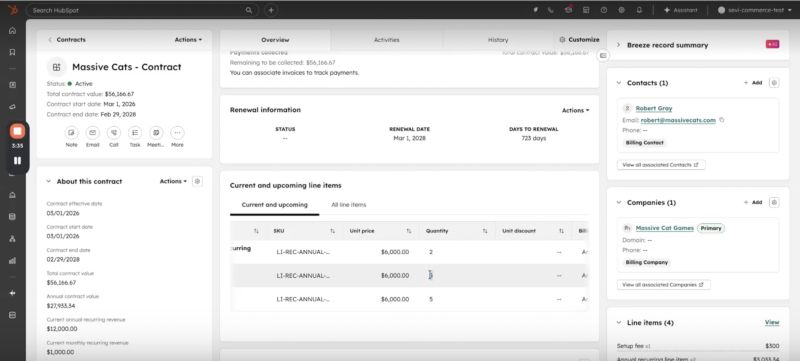Open Reporting bar-chart icon in sidebar

pos(13,261)
